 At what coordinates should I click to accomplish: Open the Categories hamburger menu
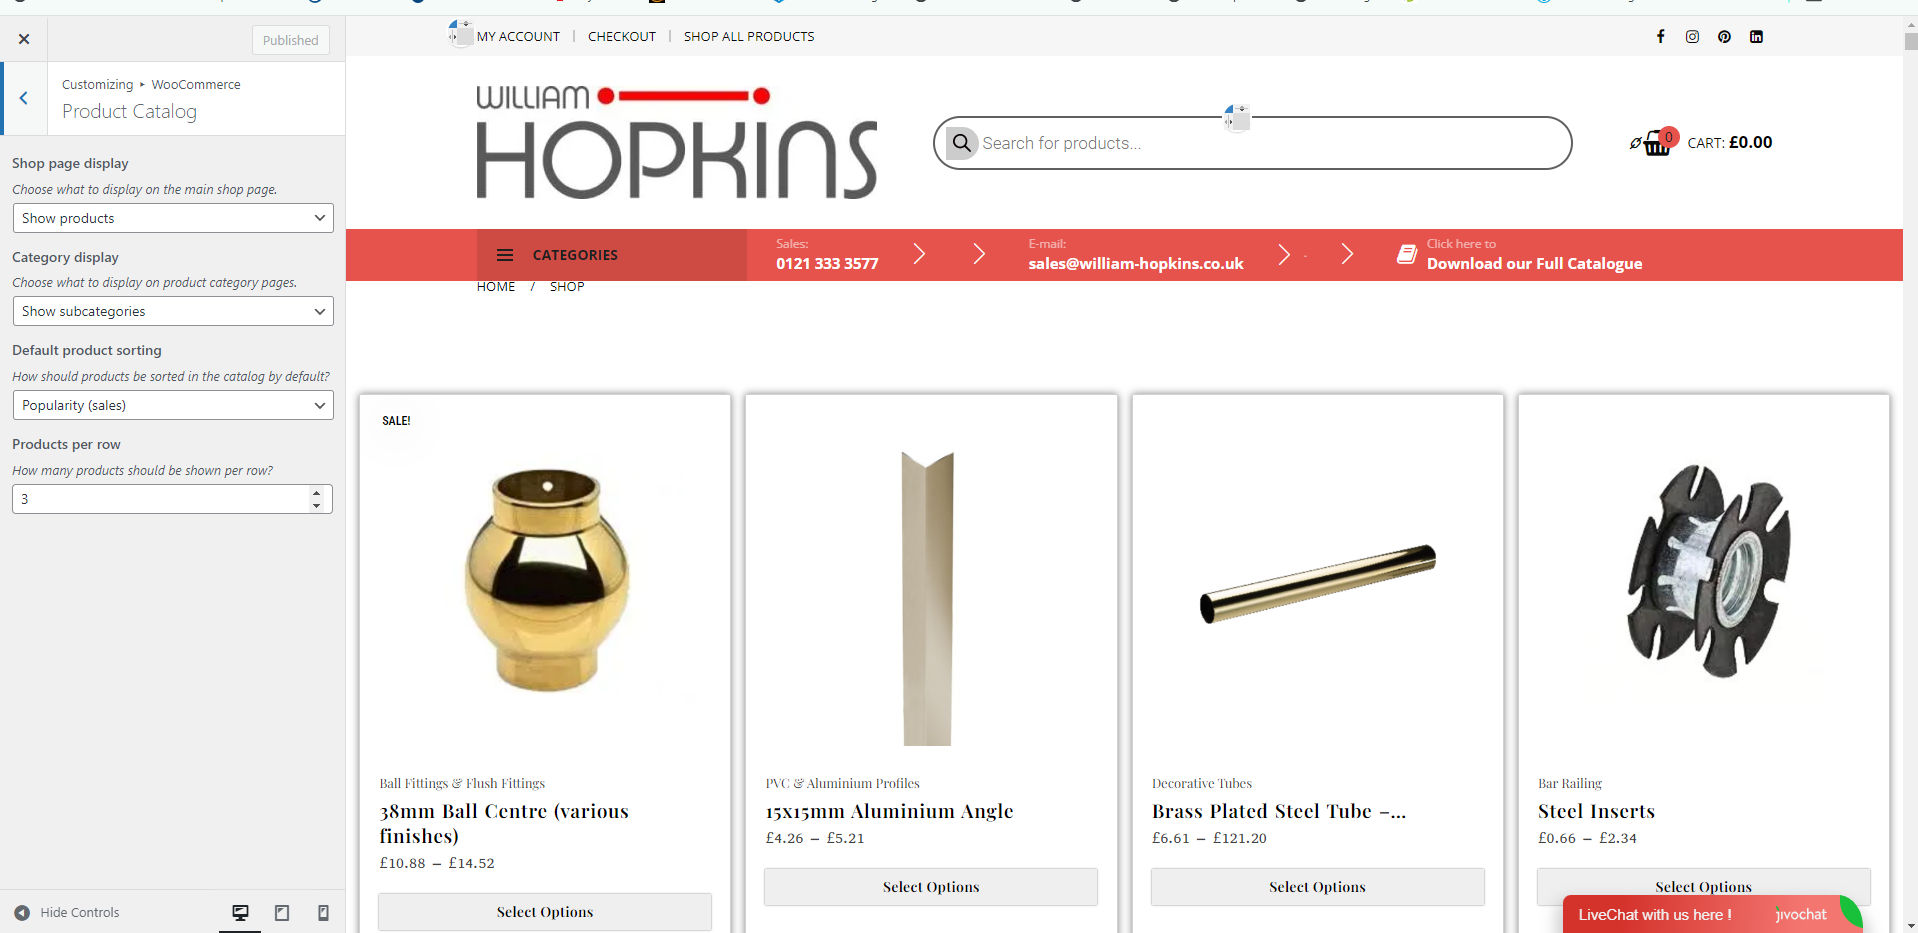[505, 255]
